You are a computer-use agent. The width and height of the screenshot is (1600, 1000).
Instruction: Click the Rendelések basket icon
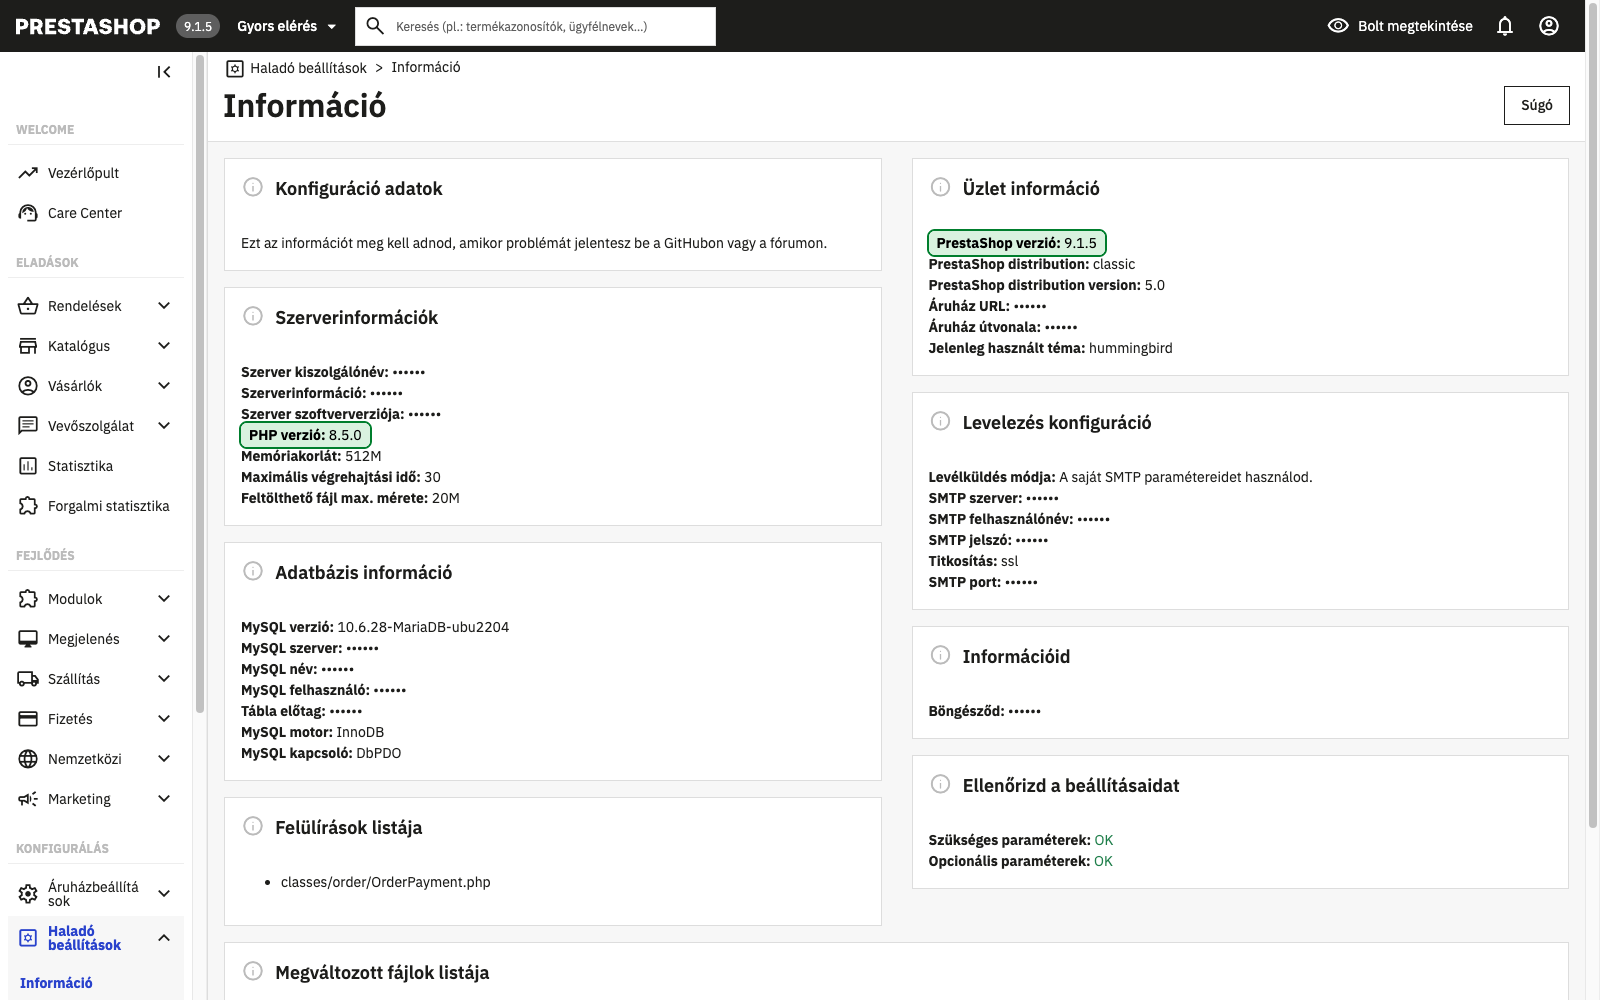click(28, 306)
